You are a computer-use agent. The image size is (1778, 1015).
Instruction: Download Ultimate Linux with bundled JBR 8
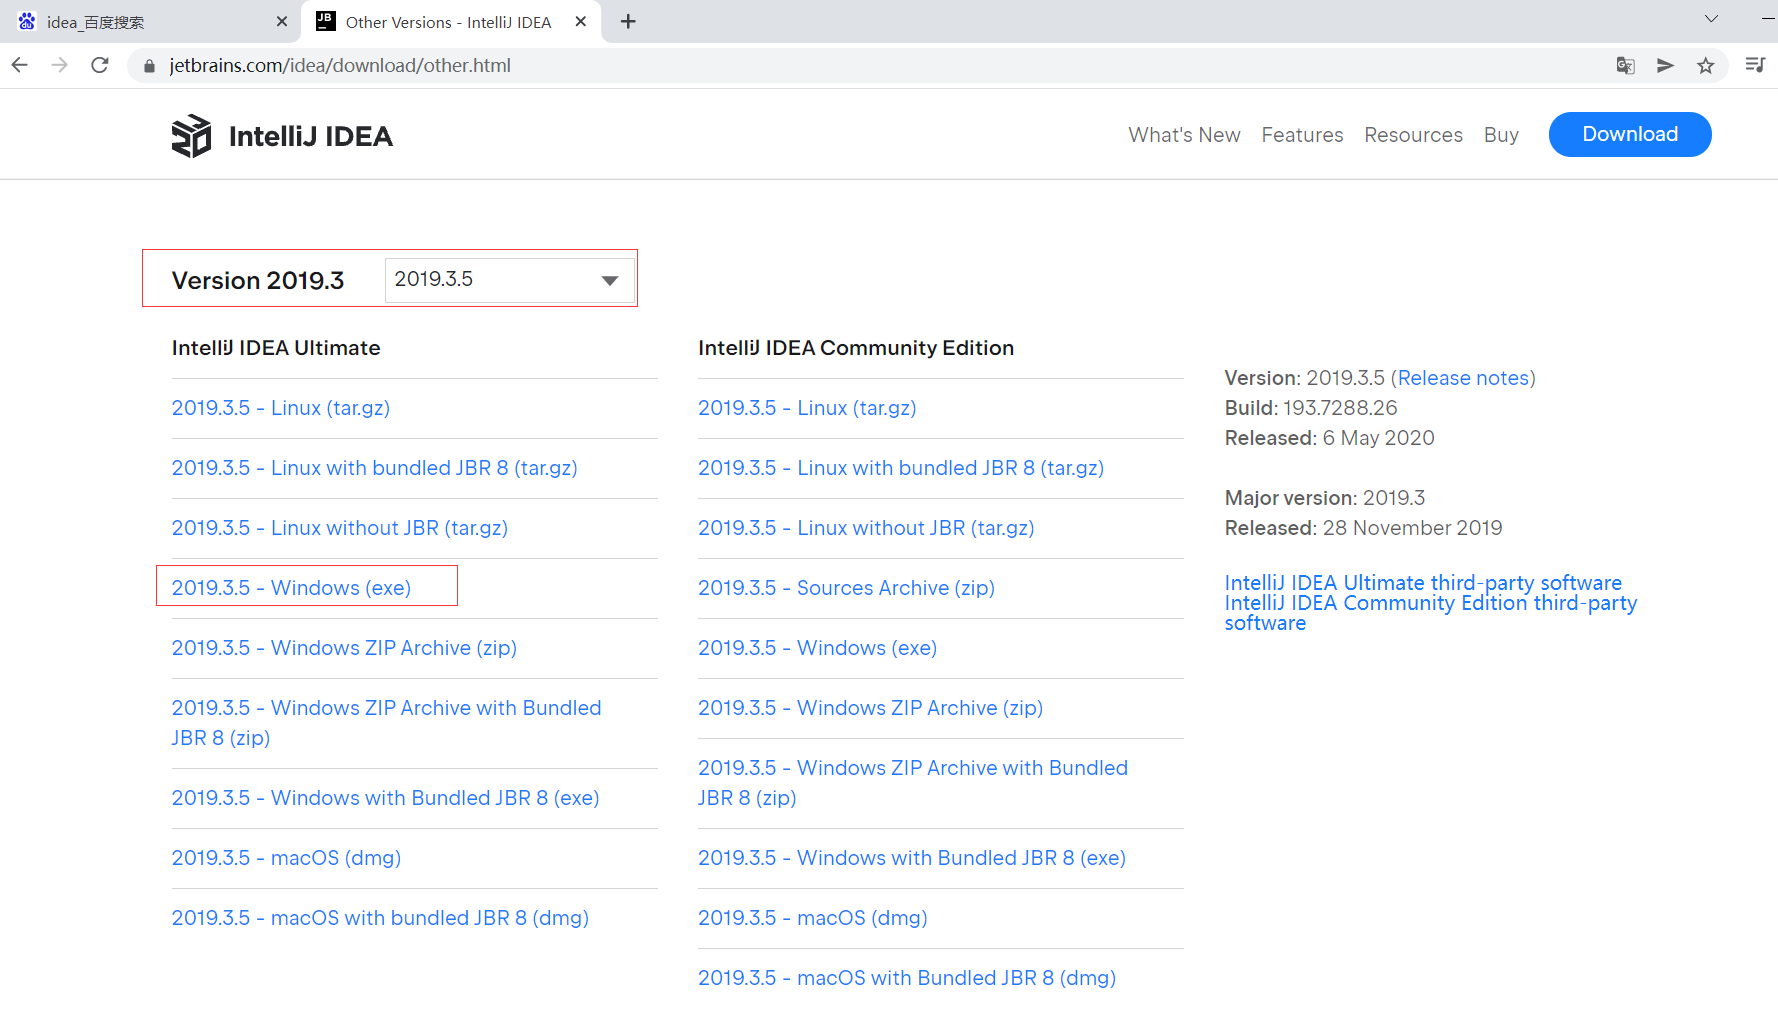coord(375,468)
